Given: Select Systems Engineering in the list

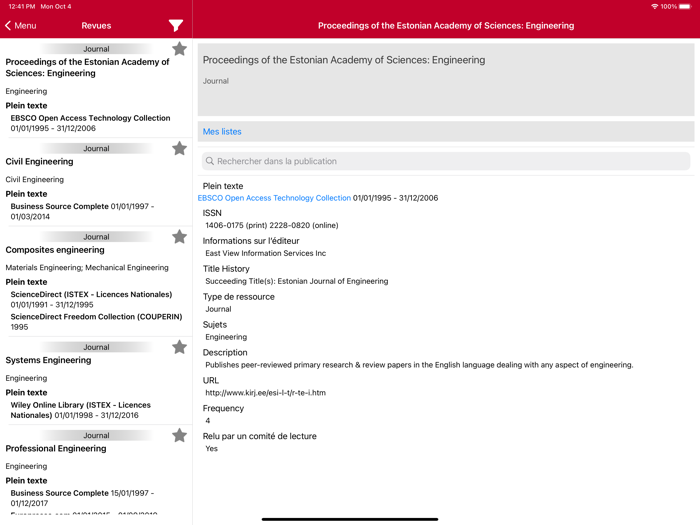Looking at the screenshot, I should click(x=48, y=360).
